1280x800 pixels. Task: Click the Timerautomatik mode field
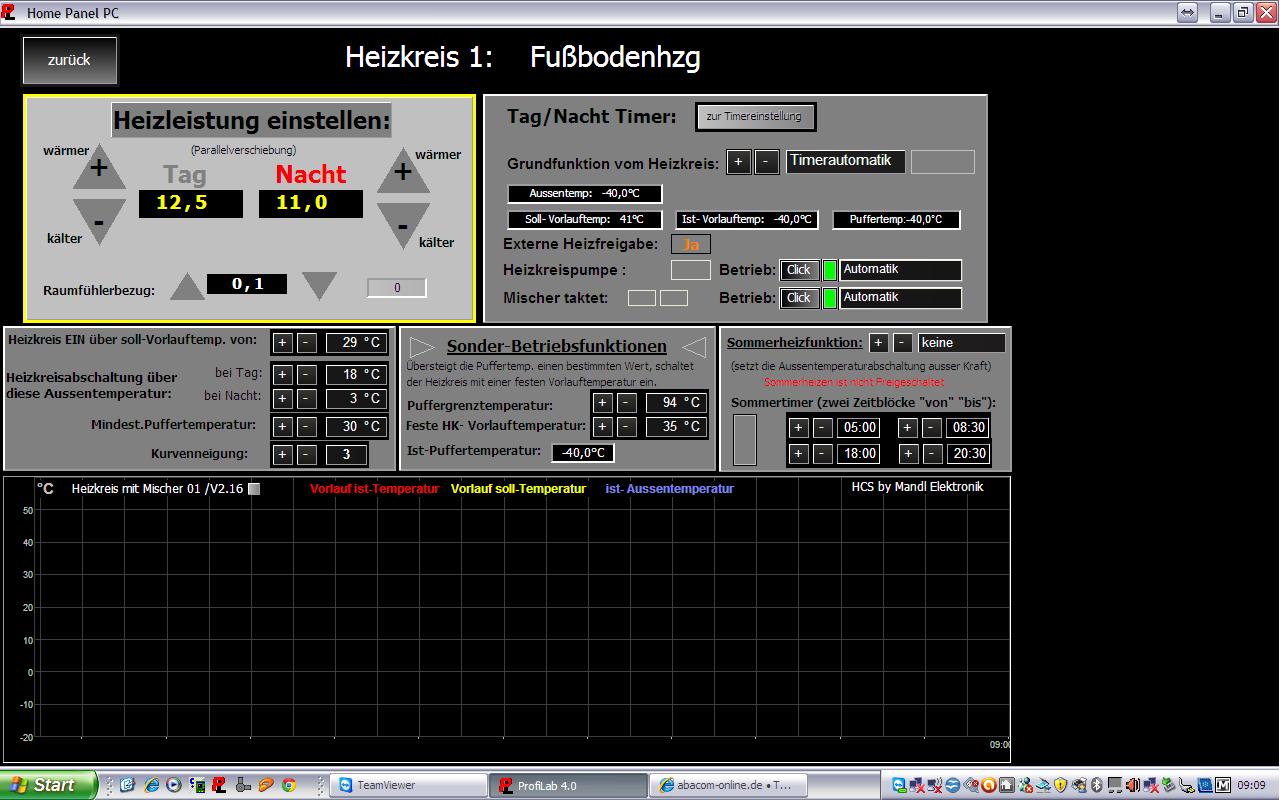coord(845,161)
